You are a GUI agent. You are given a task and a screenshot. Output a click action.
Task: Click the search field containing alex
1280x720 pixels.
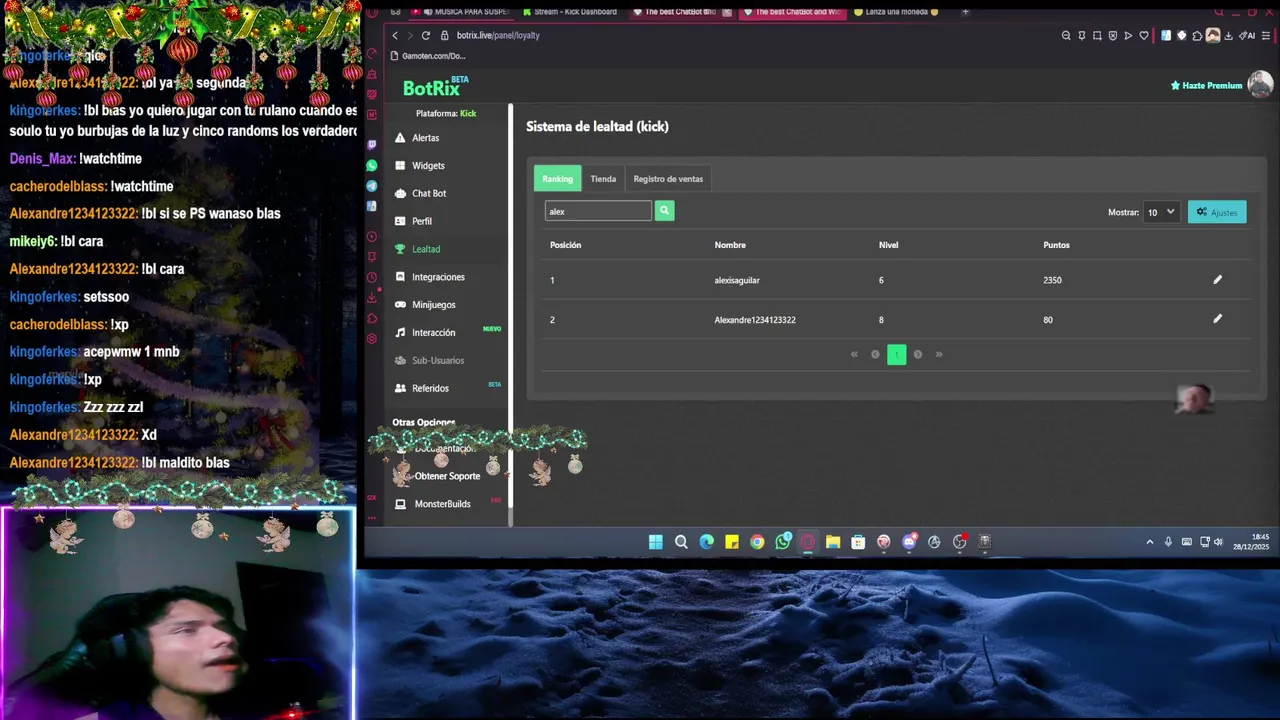(x=598, y=211)
